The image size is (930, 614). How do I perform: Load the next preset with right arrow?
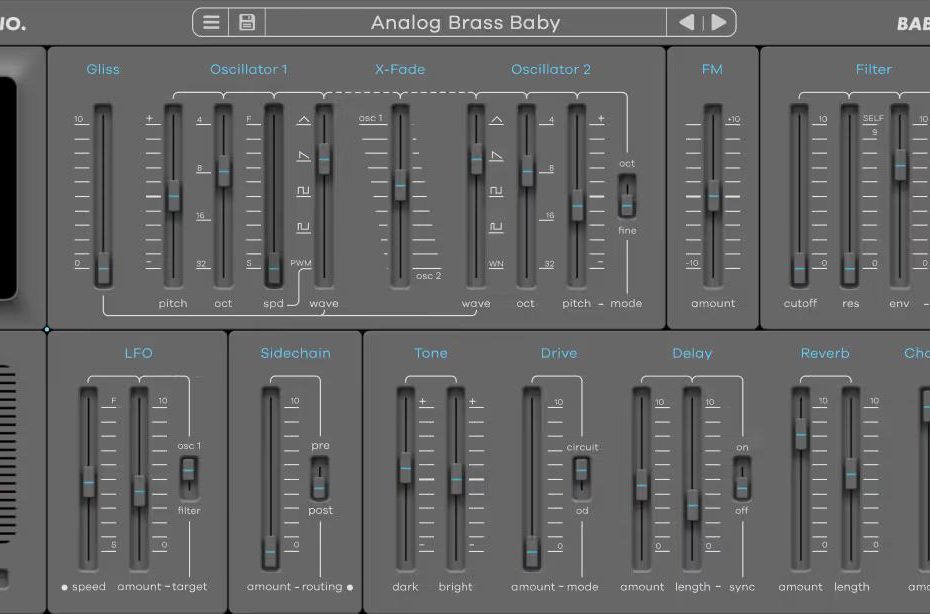pos(718,22)
